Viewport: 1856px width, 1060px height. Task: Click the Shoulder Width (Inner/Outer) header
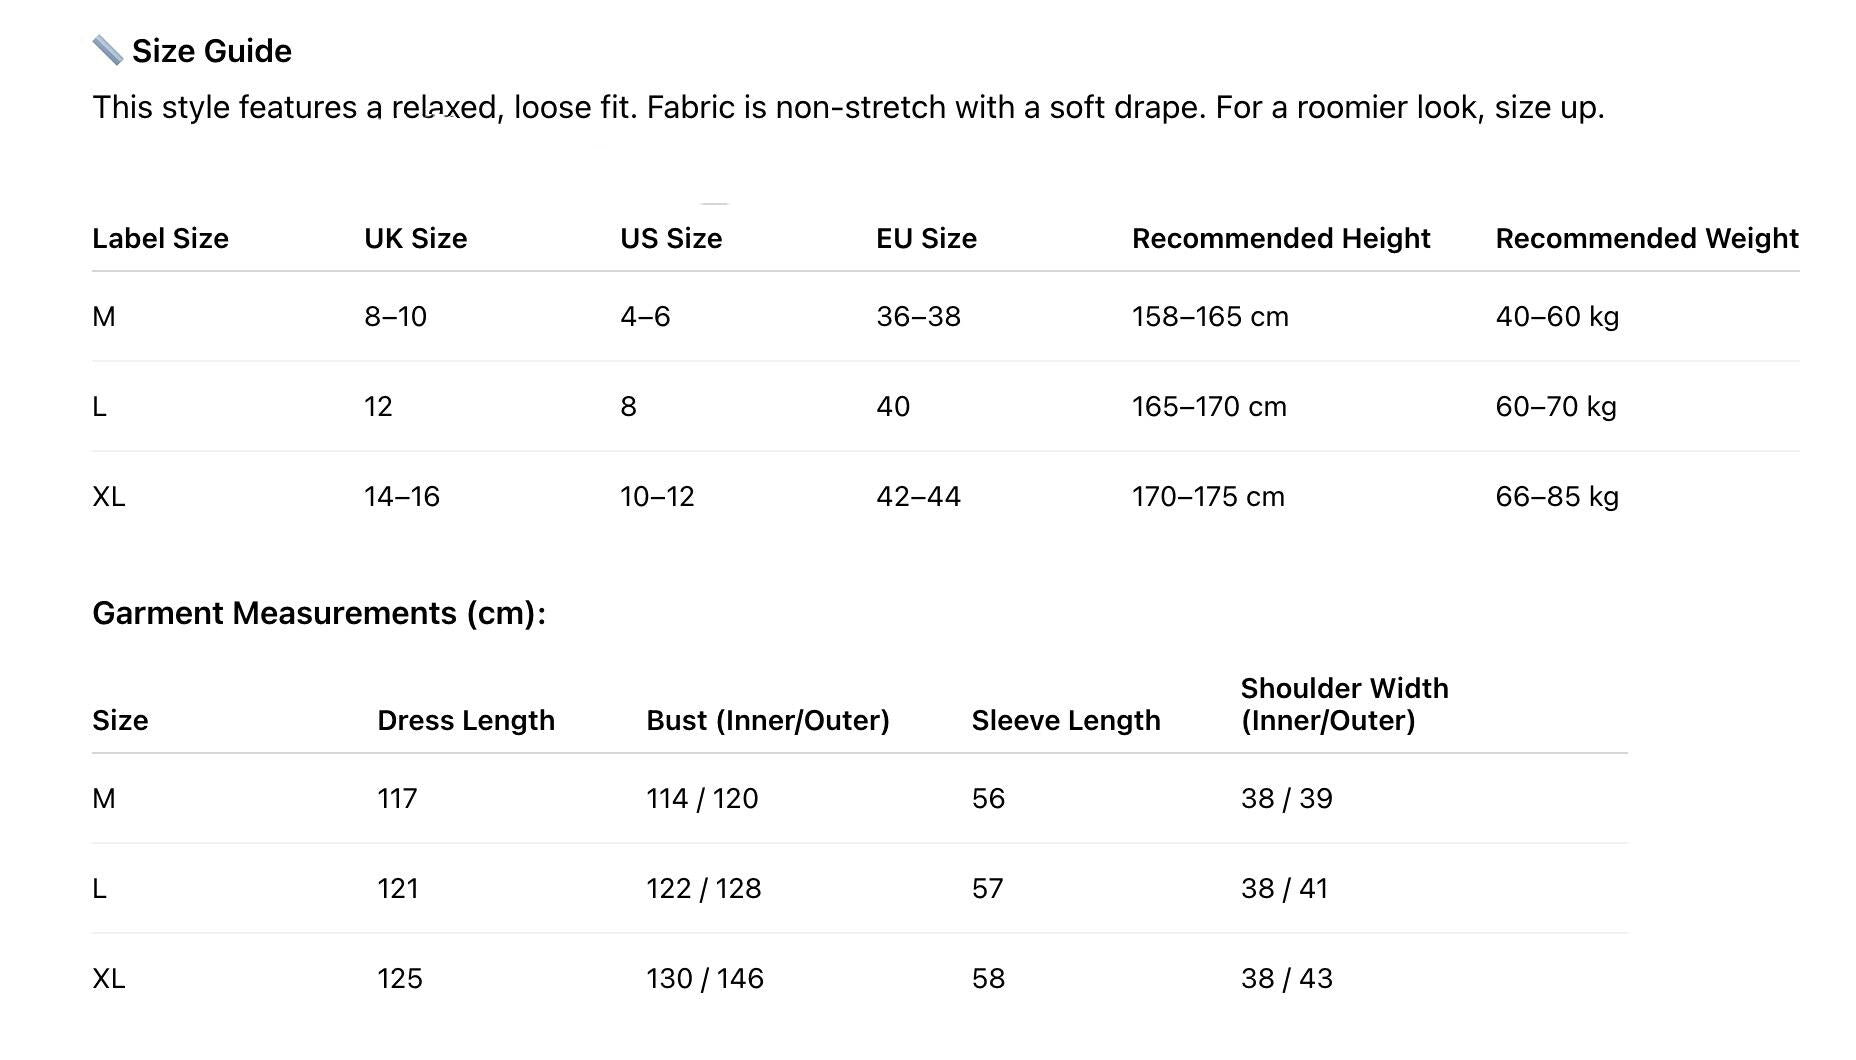1343,705
